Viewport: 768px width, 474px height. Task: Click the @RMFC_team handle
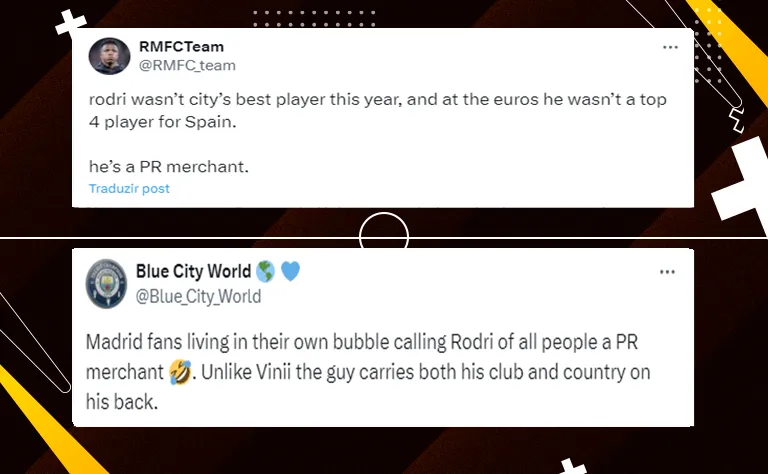[187, 65]
